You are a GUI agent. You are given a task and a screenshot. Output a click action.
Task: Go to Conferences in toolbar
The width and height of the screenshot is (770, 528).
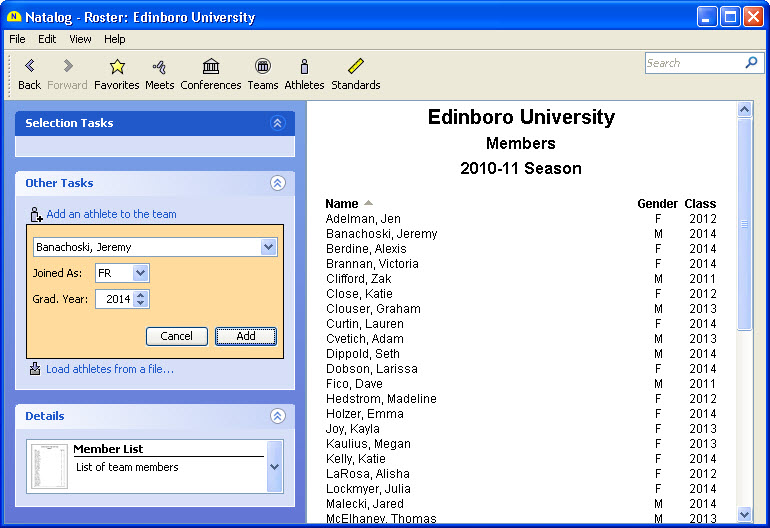(210, 67)
